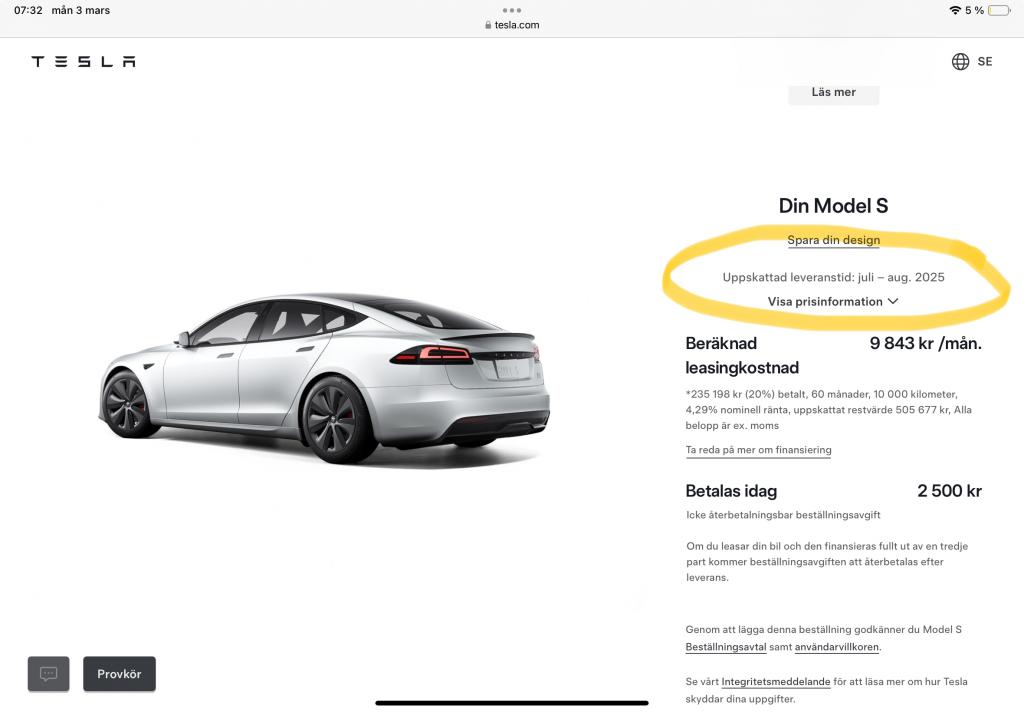Open the användarvillkoren link

coord(837,647)
